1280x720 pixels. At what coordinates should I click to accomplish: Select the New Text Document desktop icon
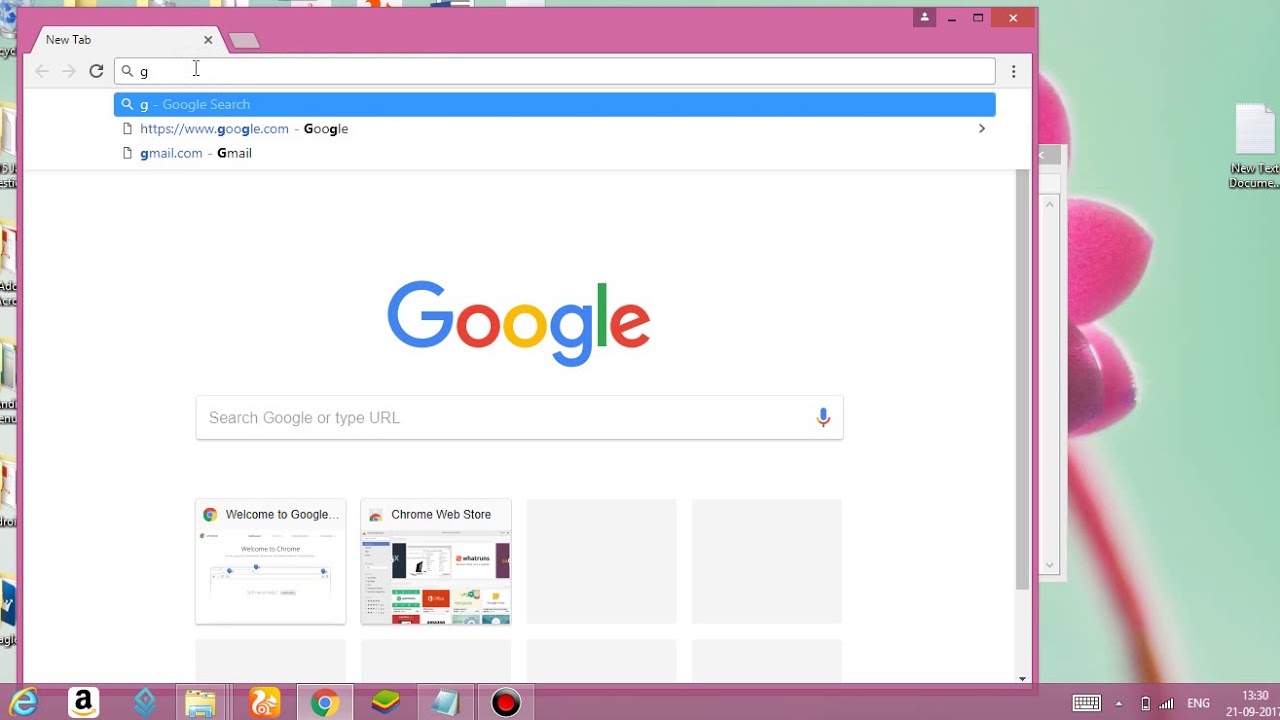1255,146
